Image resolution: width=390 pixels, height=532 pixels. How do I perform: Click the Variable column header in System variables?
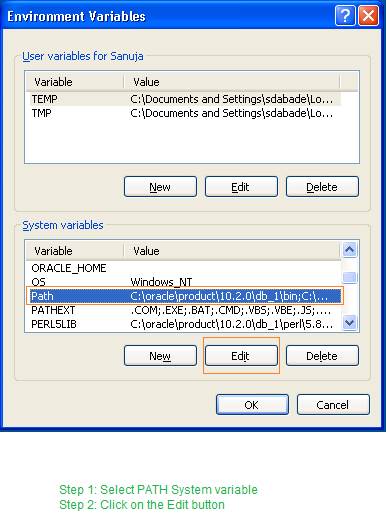click(75, 251)
